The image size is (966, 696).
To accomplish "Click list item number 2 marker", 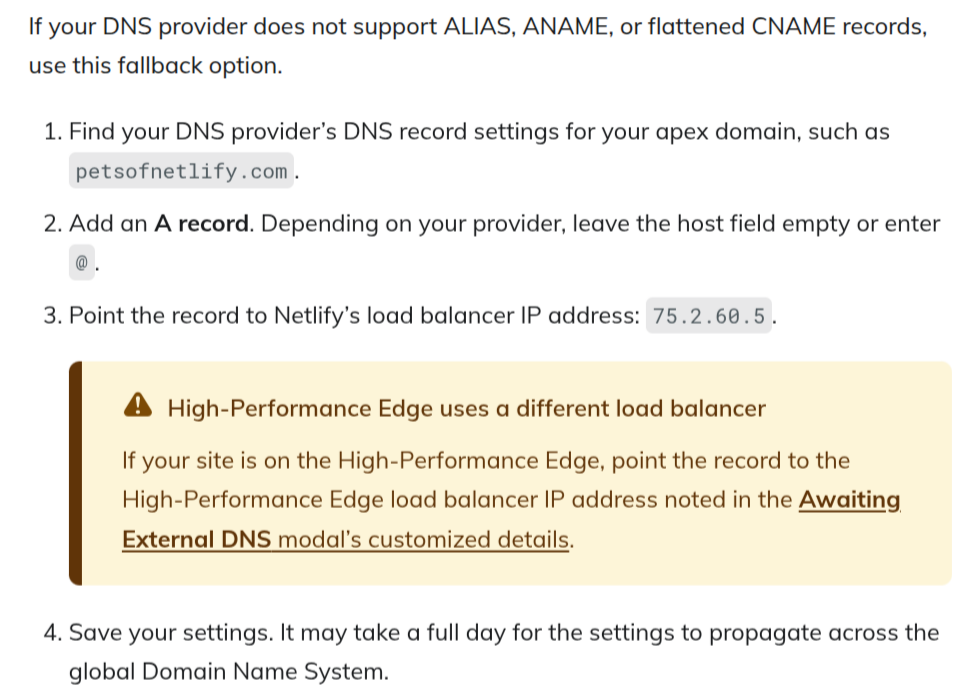I will (53, 223).
